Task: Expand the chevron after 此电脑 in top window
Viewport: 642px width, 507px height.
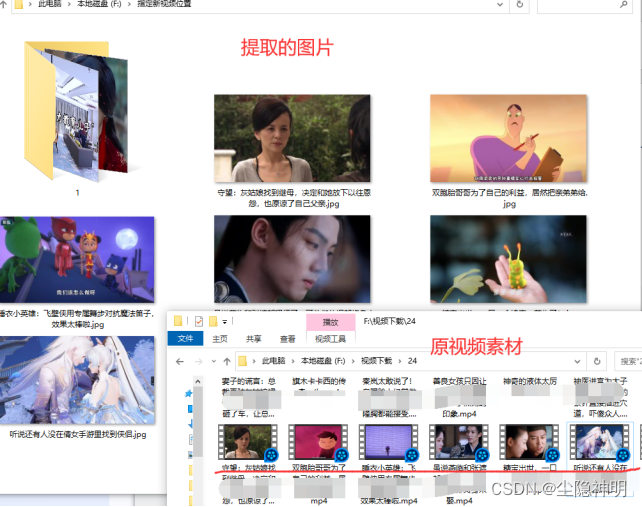Action: click(69, 4)
